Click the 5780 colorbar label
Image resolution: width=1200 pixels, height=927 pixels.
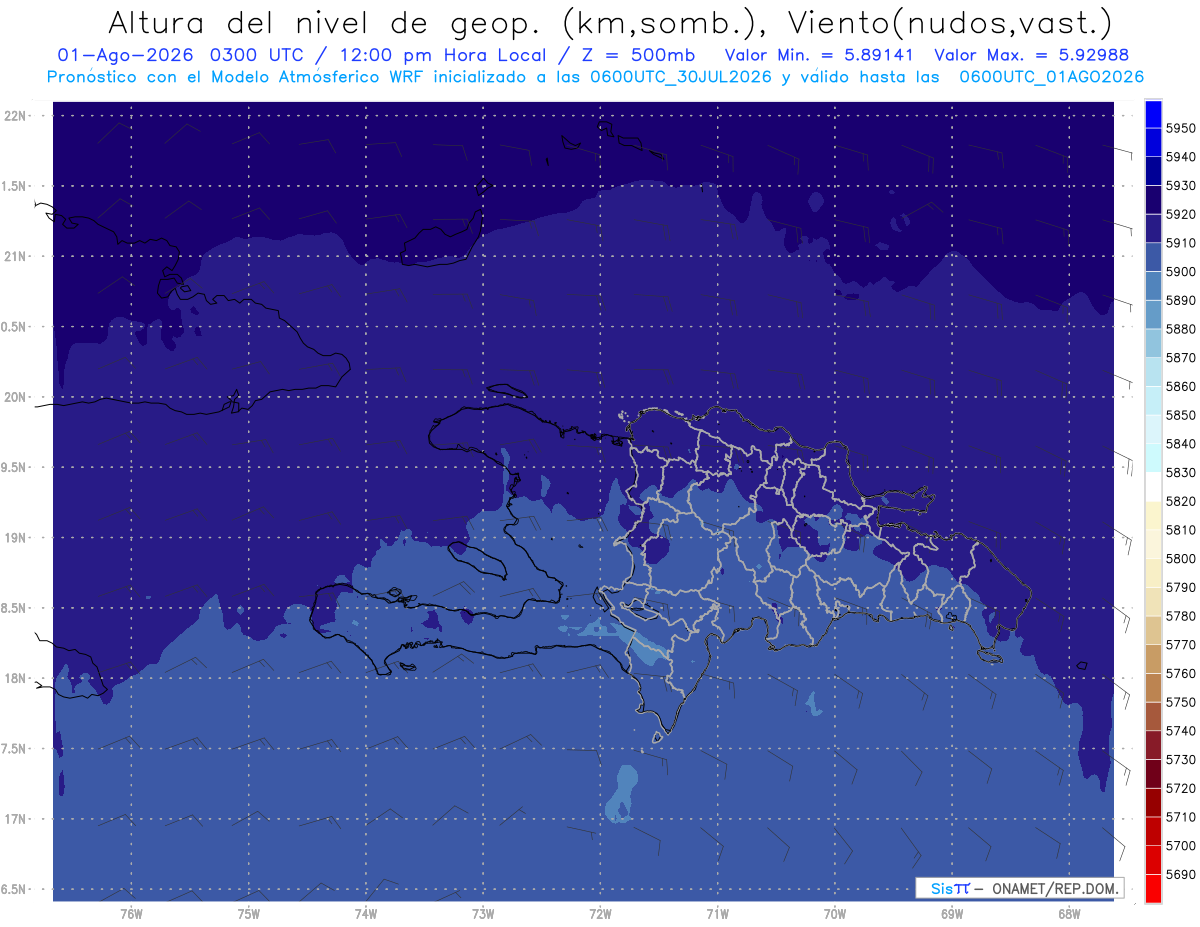1181,616
